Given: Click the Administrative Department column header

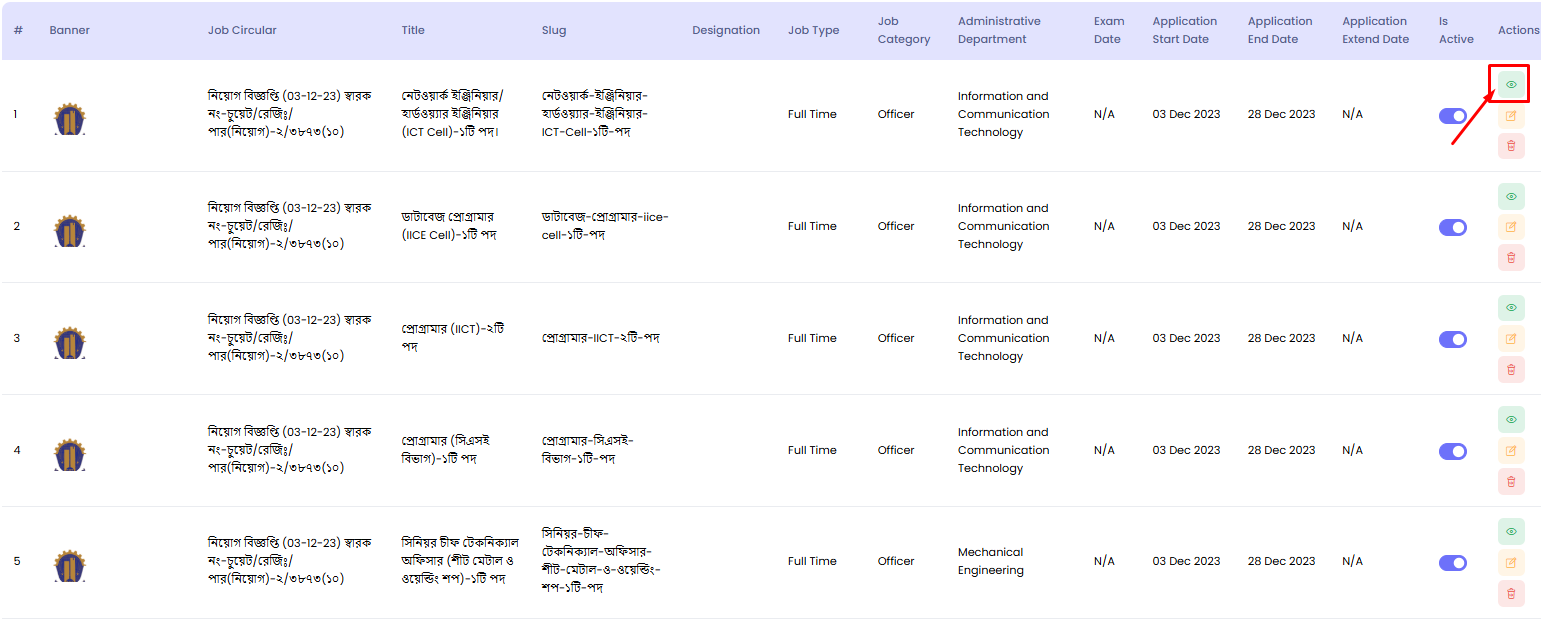Looking at the screenshot, I should click(998, 30).
